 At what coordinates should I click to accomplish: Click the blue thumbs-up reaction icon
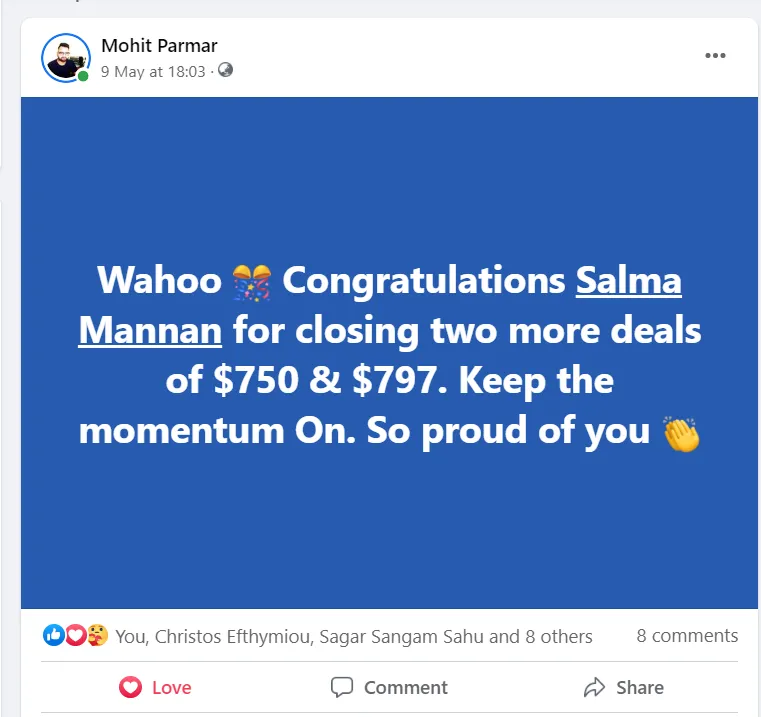pos(53,635)
